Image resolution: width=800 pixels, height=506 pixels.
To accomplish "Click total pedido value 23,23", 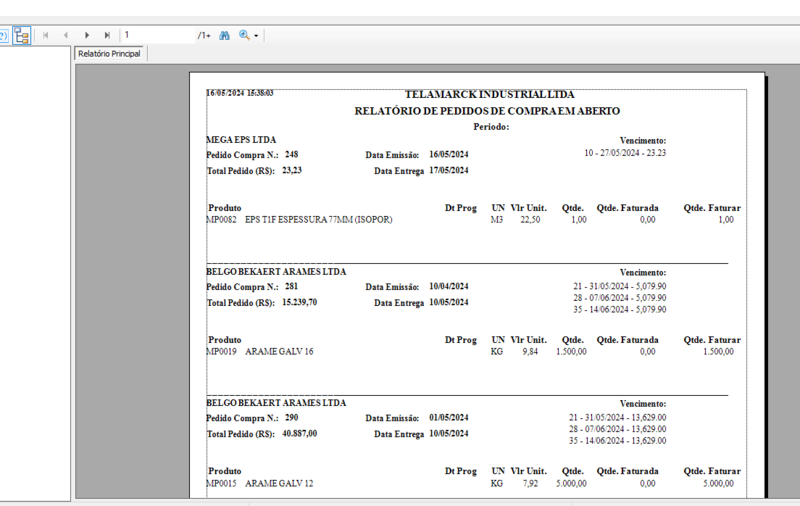I will click(x=292, y=170).
